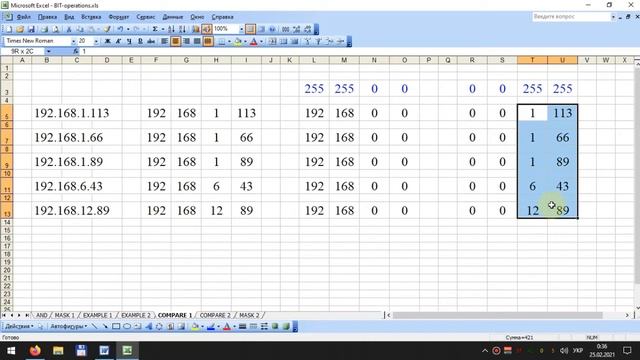Switch to the COMPARE 2 sheet tab
The image size is (640, 360).
[215, 316]
